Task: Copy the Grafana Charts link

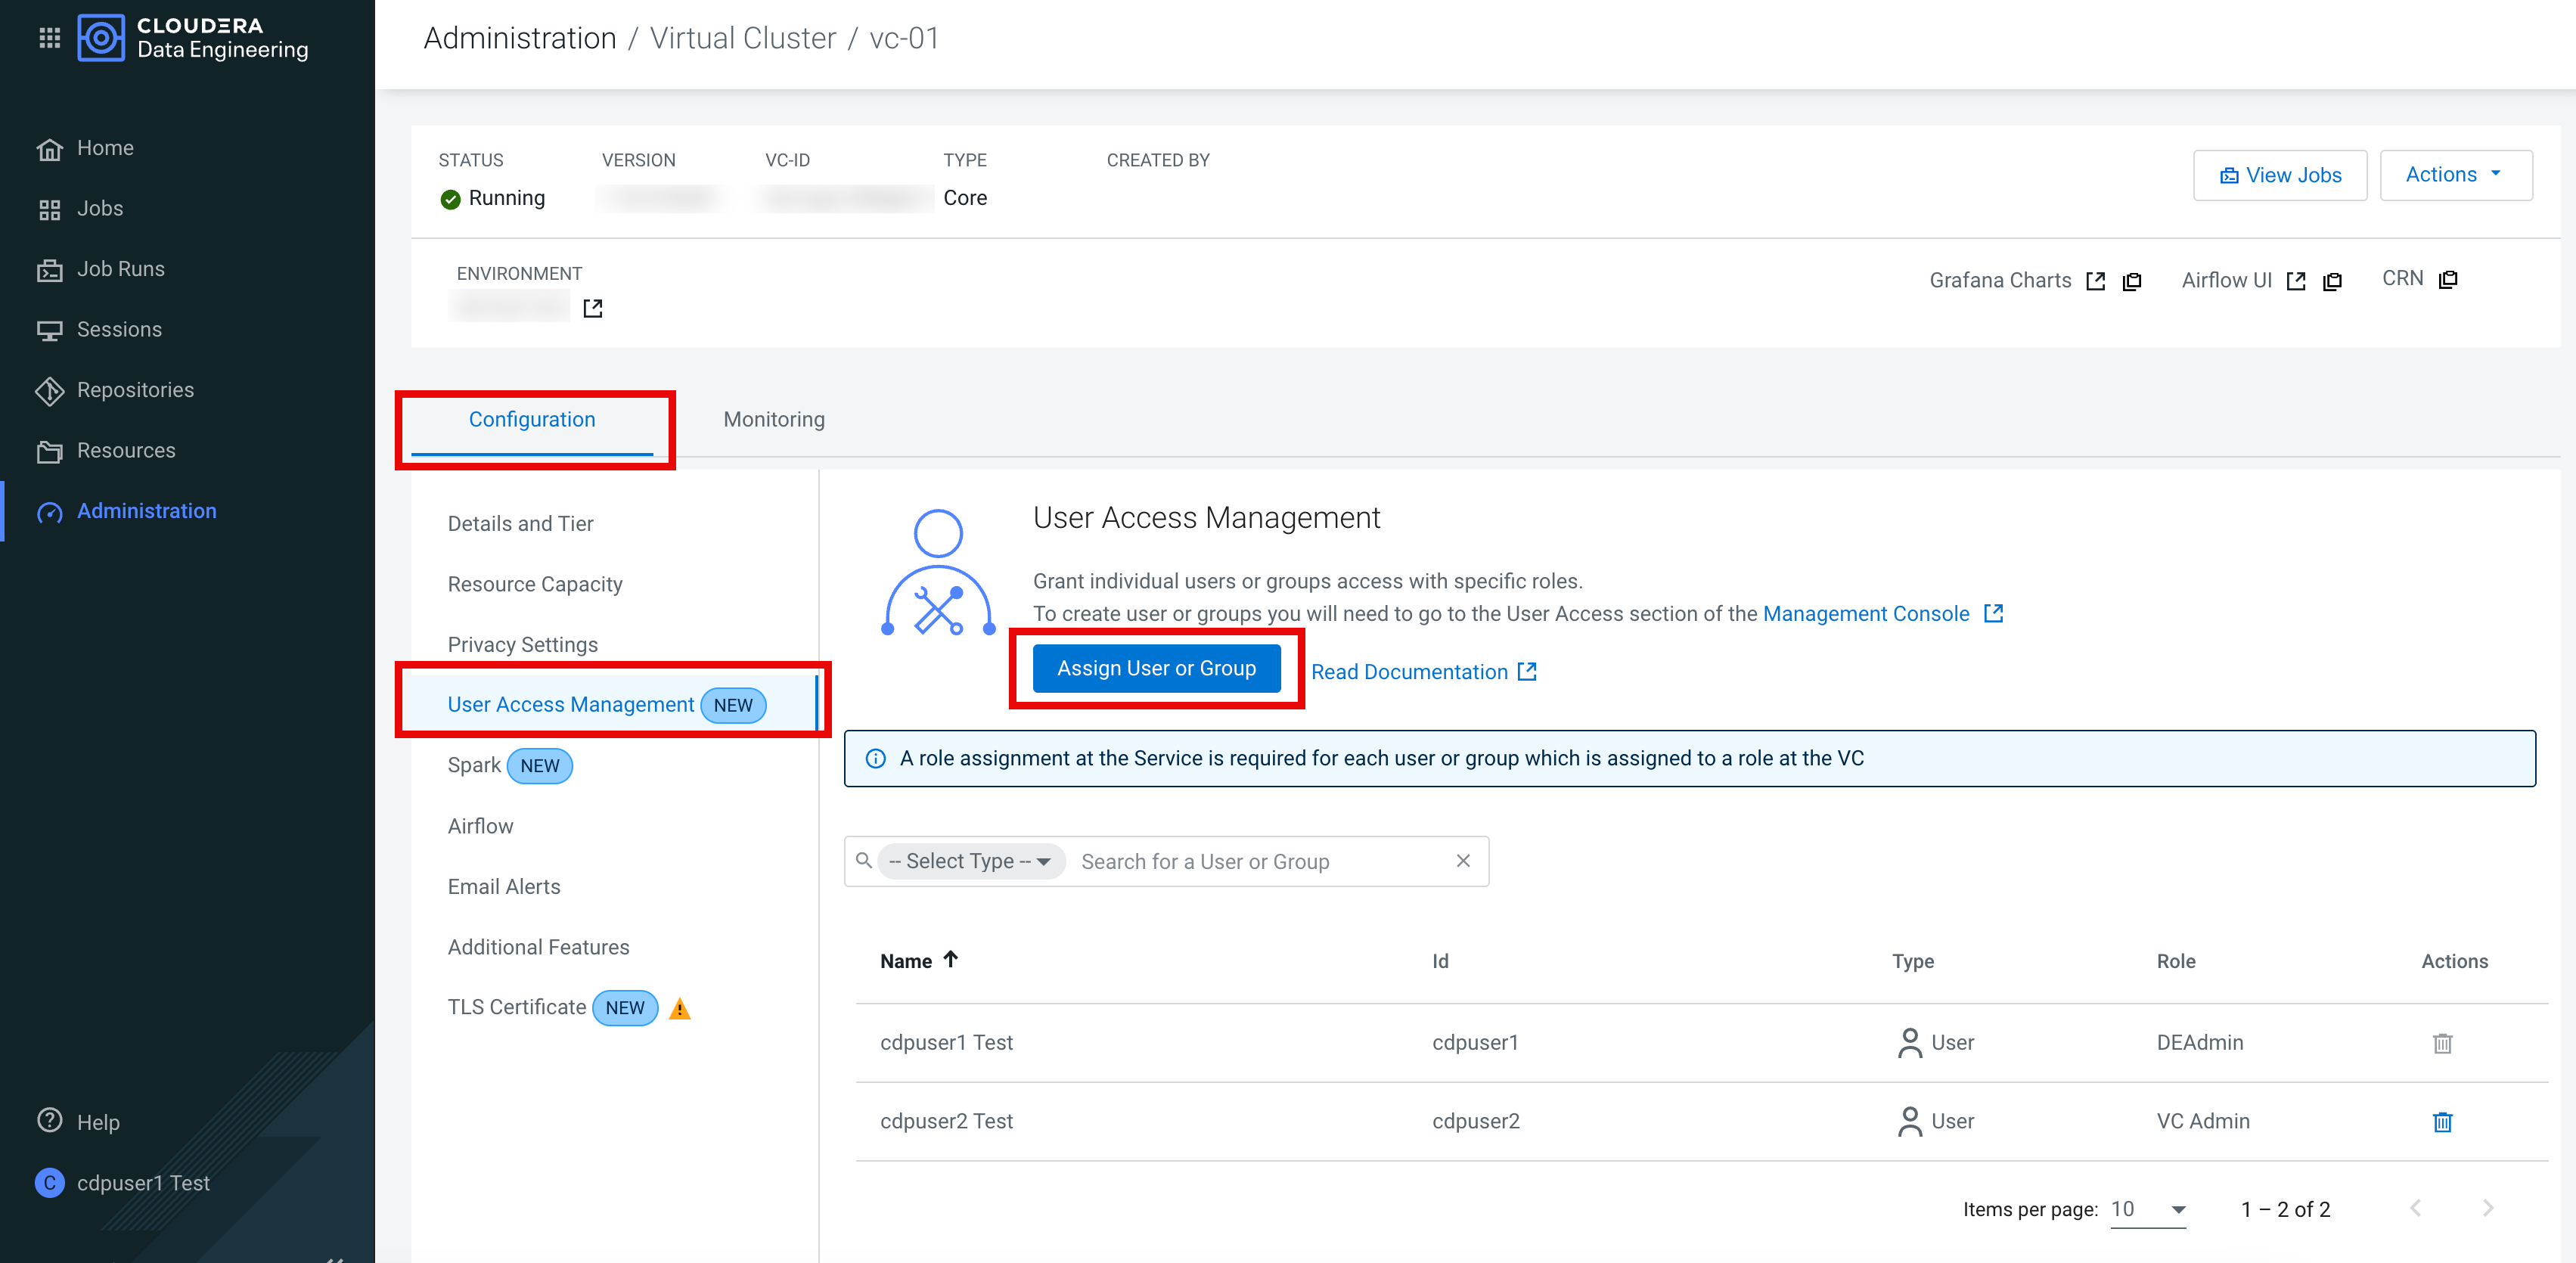Action: [2131, 282]
